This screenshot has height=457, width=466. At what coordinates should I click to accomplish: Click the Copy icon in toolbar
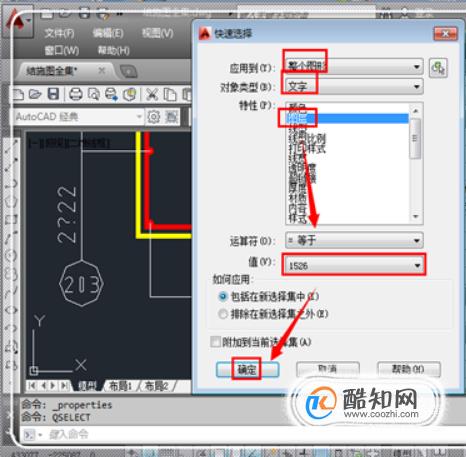click(x=170, y=95)
